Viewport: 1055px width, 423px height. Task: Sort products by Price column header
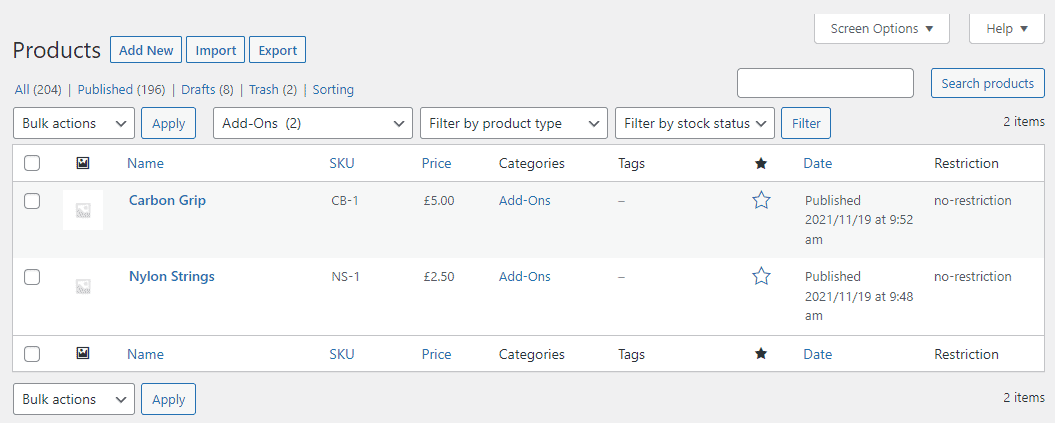coord(437,163)
